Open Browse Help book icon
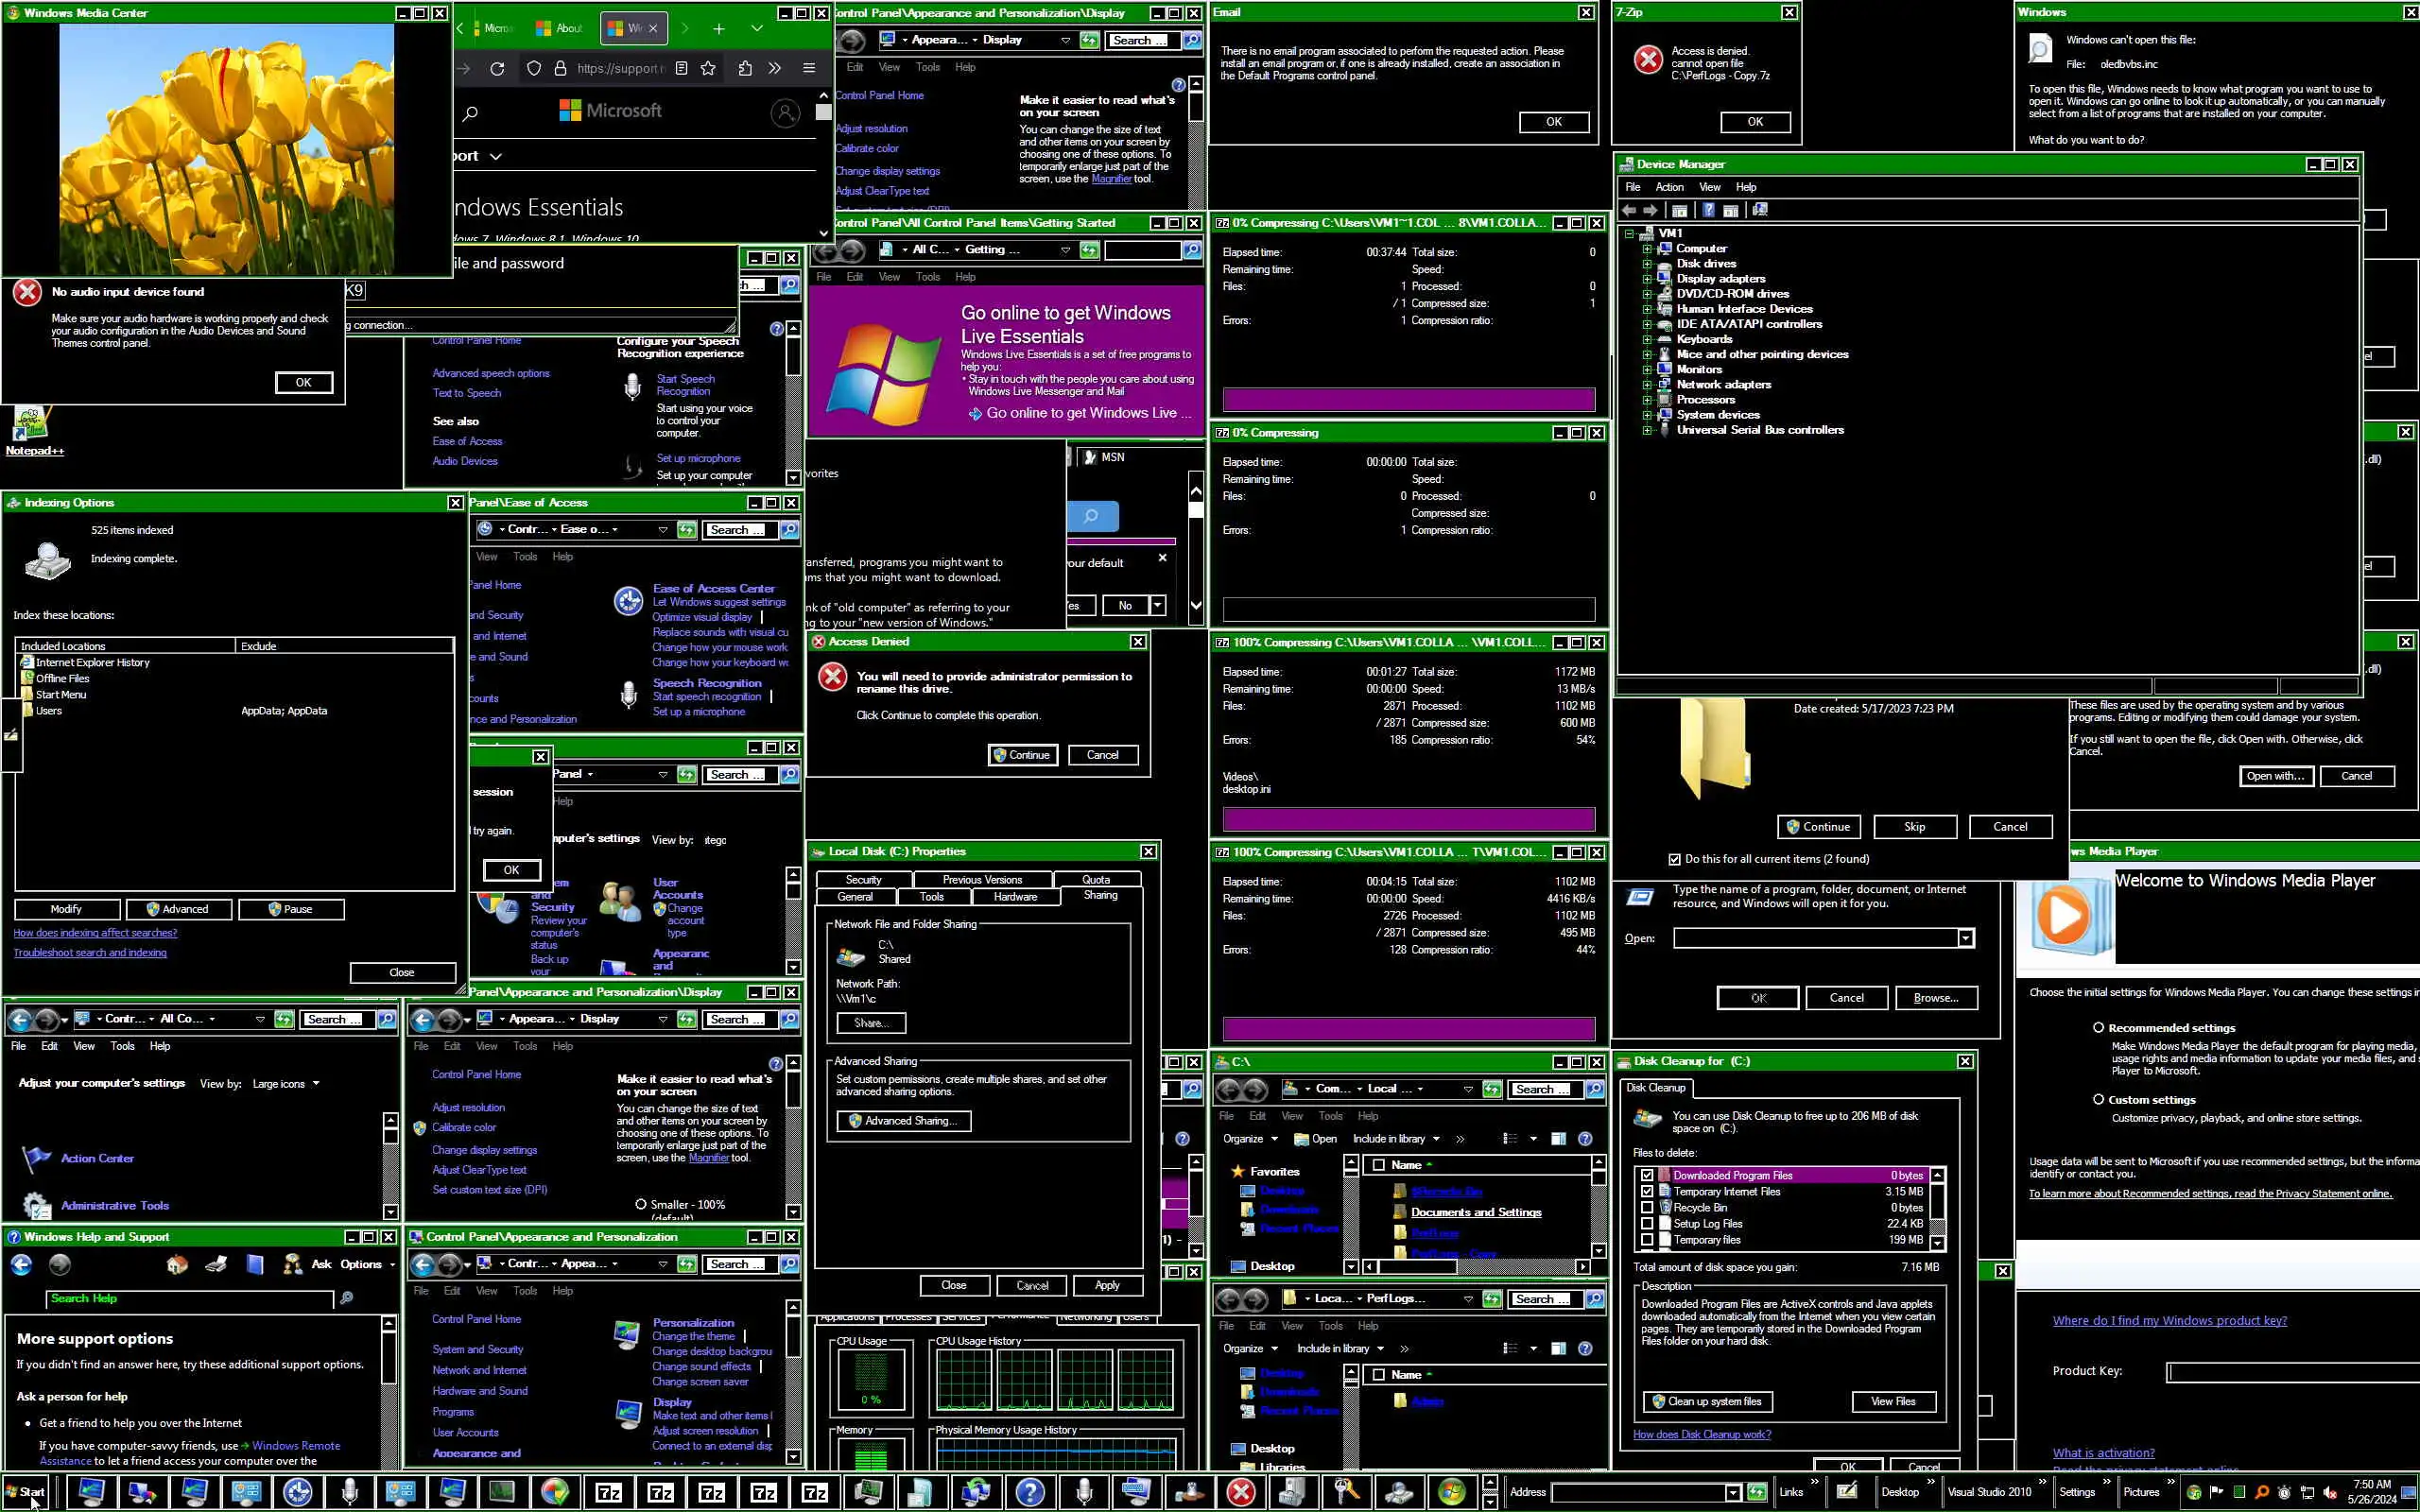 pyautogui.click(x=255, y=1264)
